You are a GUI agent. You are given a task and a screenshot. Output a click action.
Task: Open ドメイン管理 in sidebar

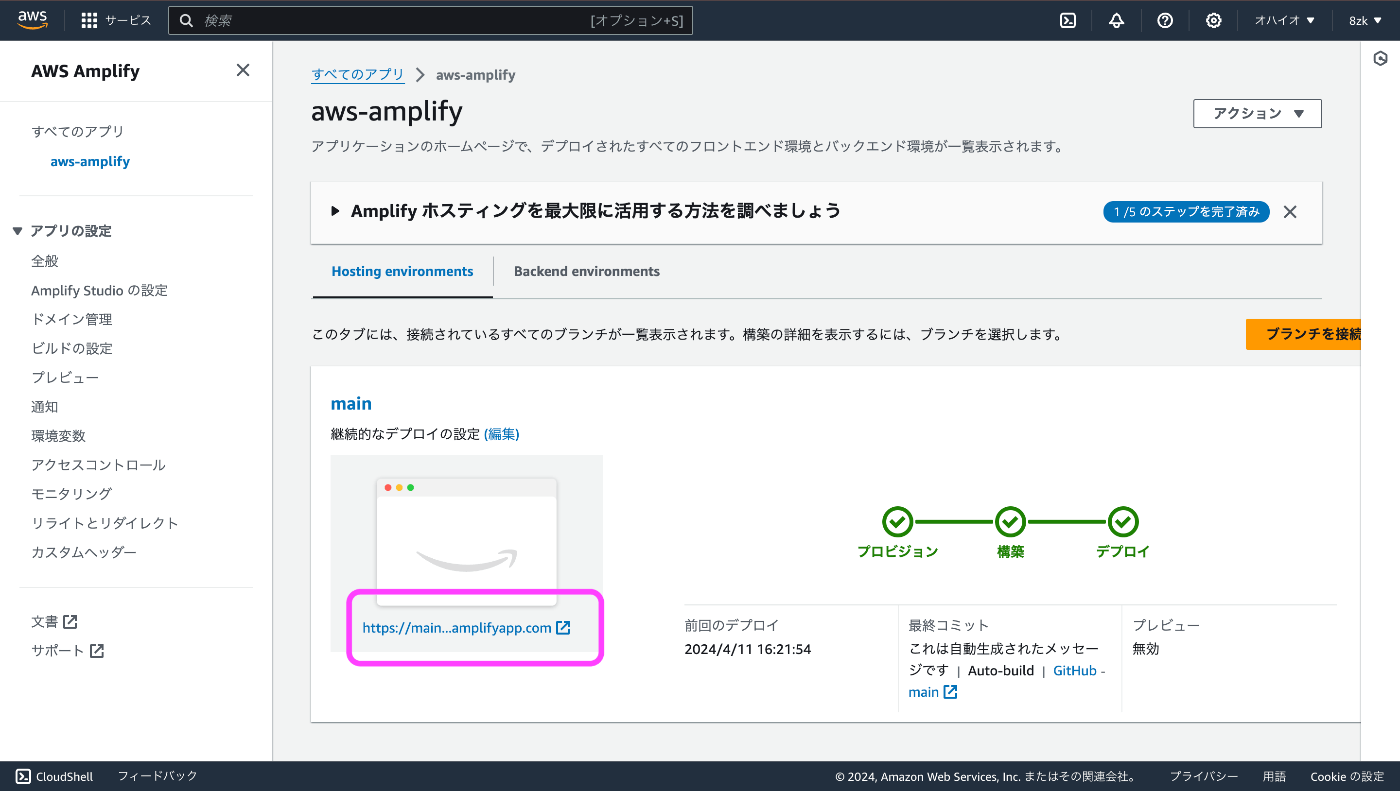pos(72,319)
